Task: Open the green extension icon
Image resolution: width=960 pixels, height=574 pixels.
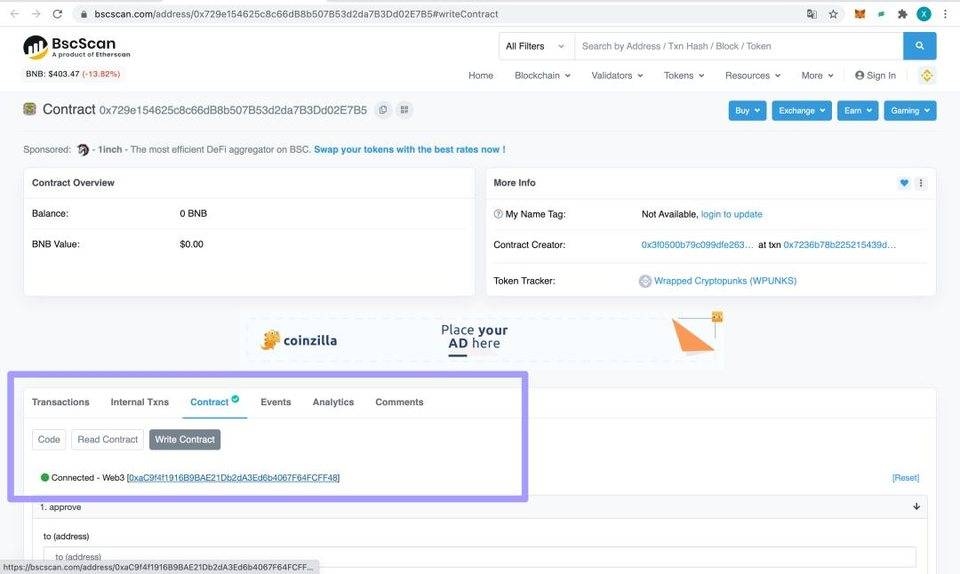Action: (881, 13)
